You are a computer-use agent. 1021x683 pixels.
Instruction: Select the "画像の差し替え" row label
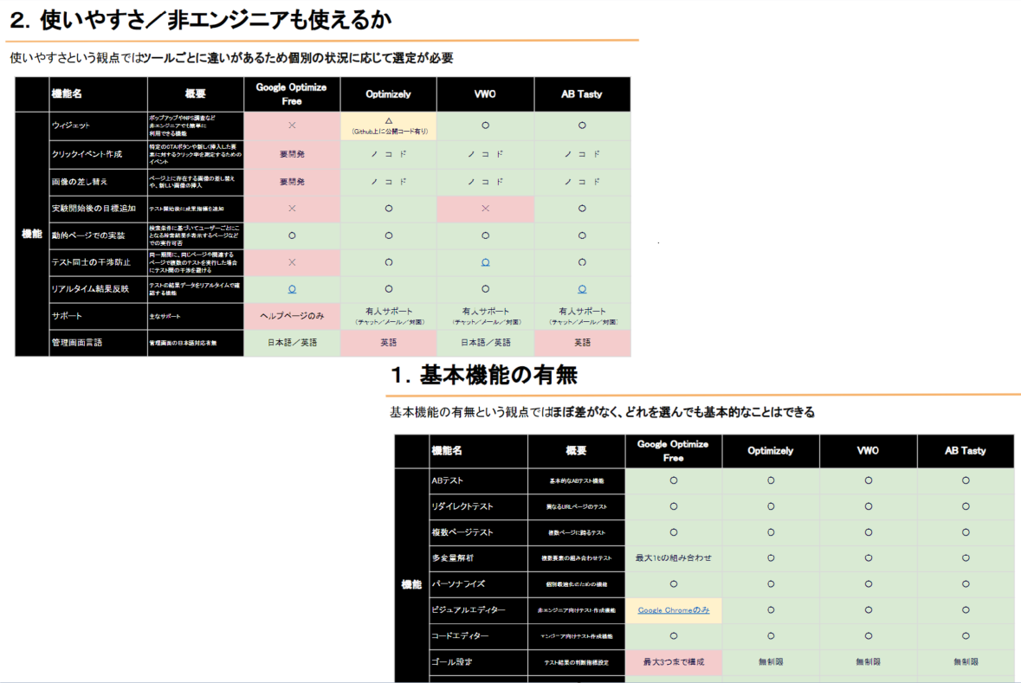click(79, 182)
